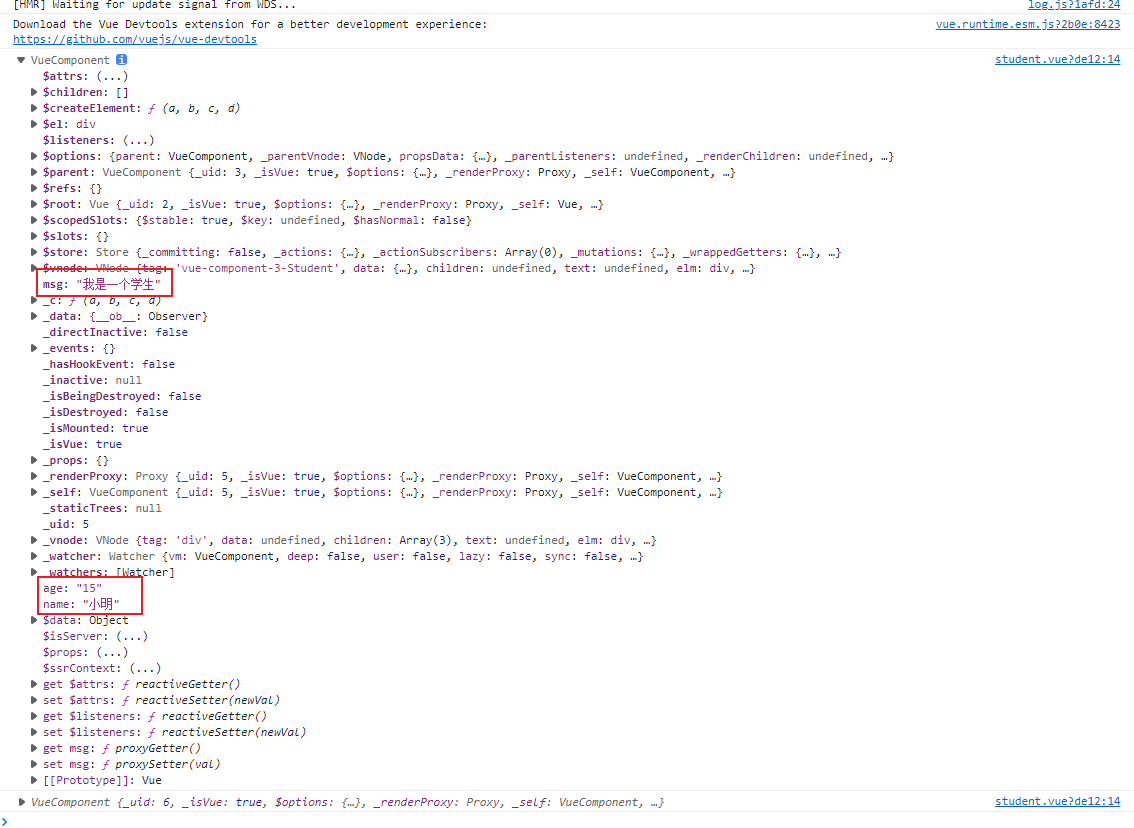This screenshot has width=1134, height=828.
Task: Expand the $parent VueComponent entry
Action: [36, 172]
